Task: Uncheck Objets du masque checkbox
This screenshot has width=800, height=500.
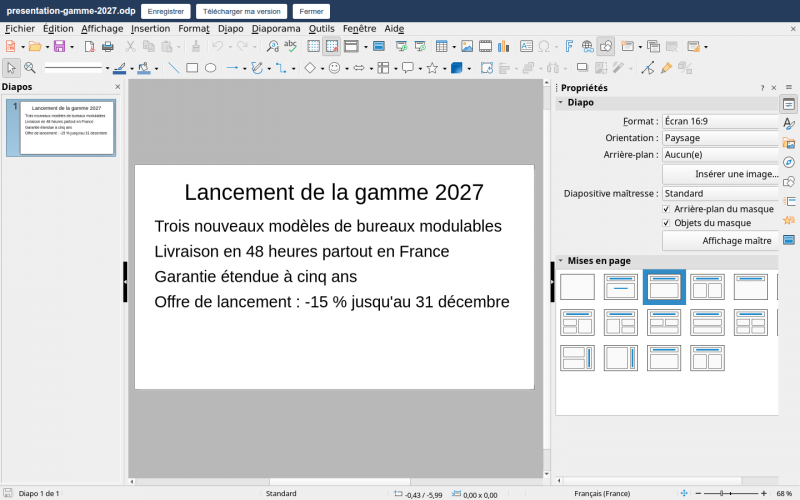Action: [665, 222]
